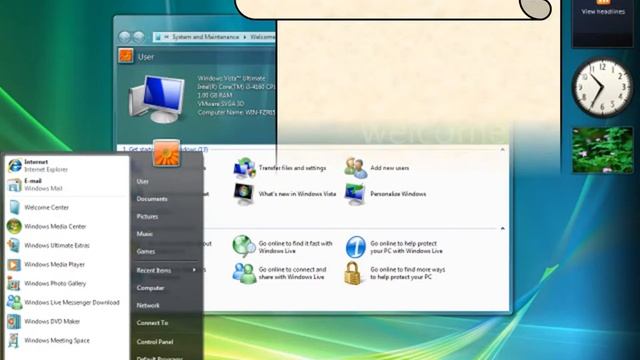Click Windows Vista Ultimate text in Welcome Center
This screenshot has height=360, width=640.
231,78
